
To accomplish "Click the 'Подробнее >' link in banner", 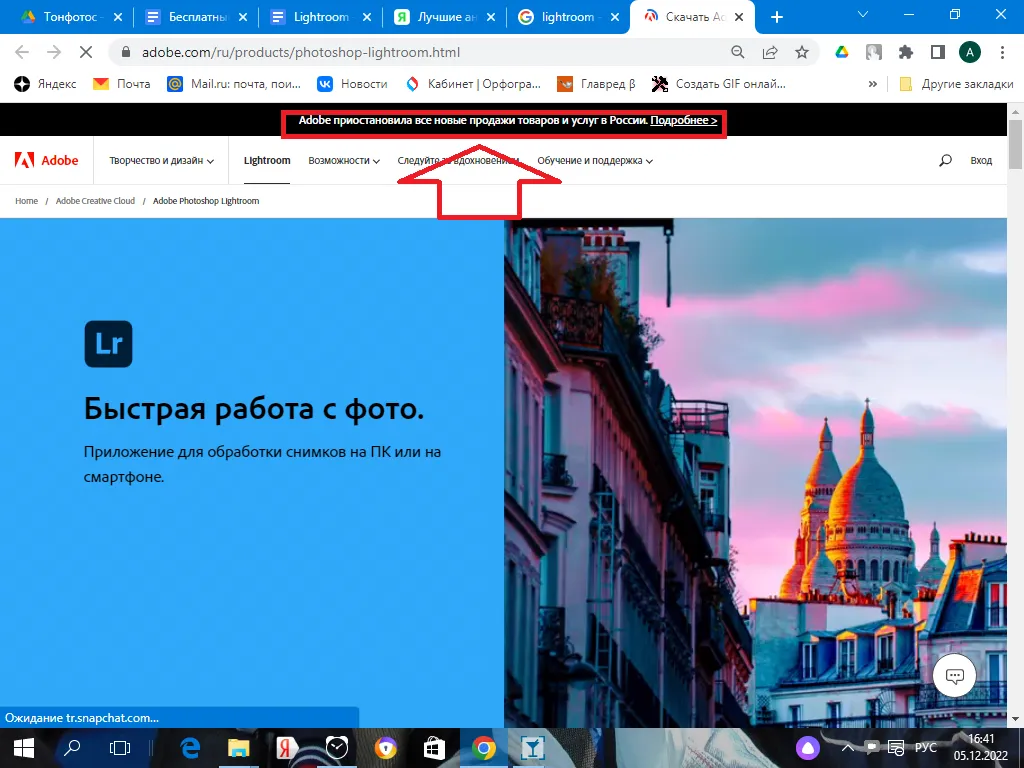I will 684,120.
